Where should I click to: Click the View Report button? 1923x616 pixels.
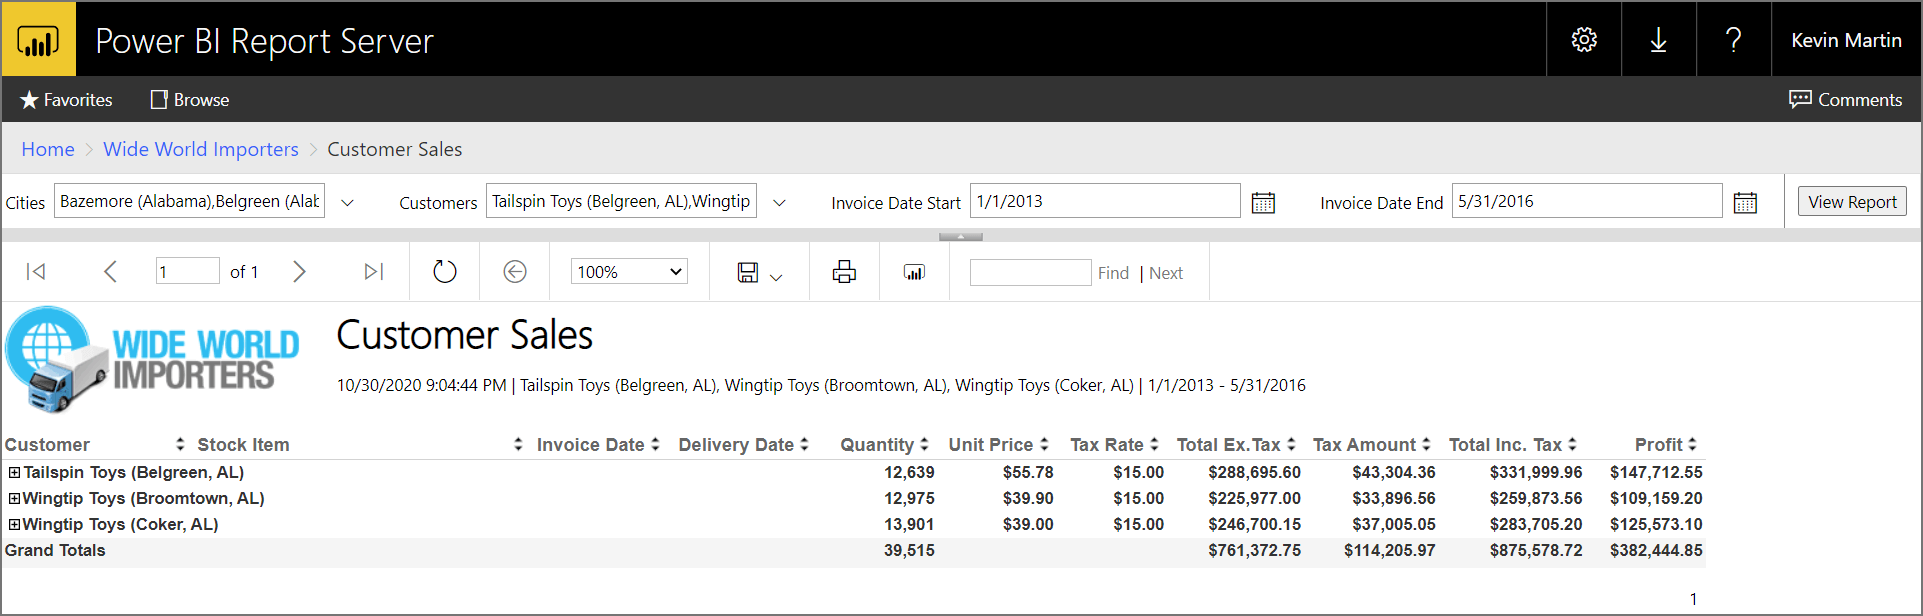(x=1852, y=201)
